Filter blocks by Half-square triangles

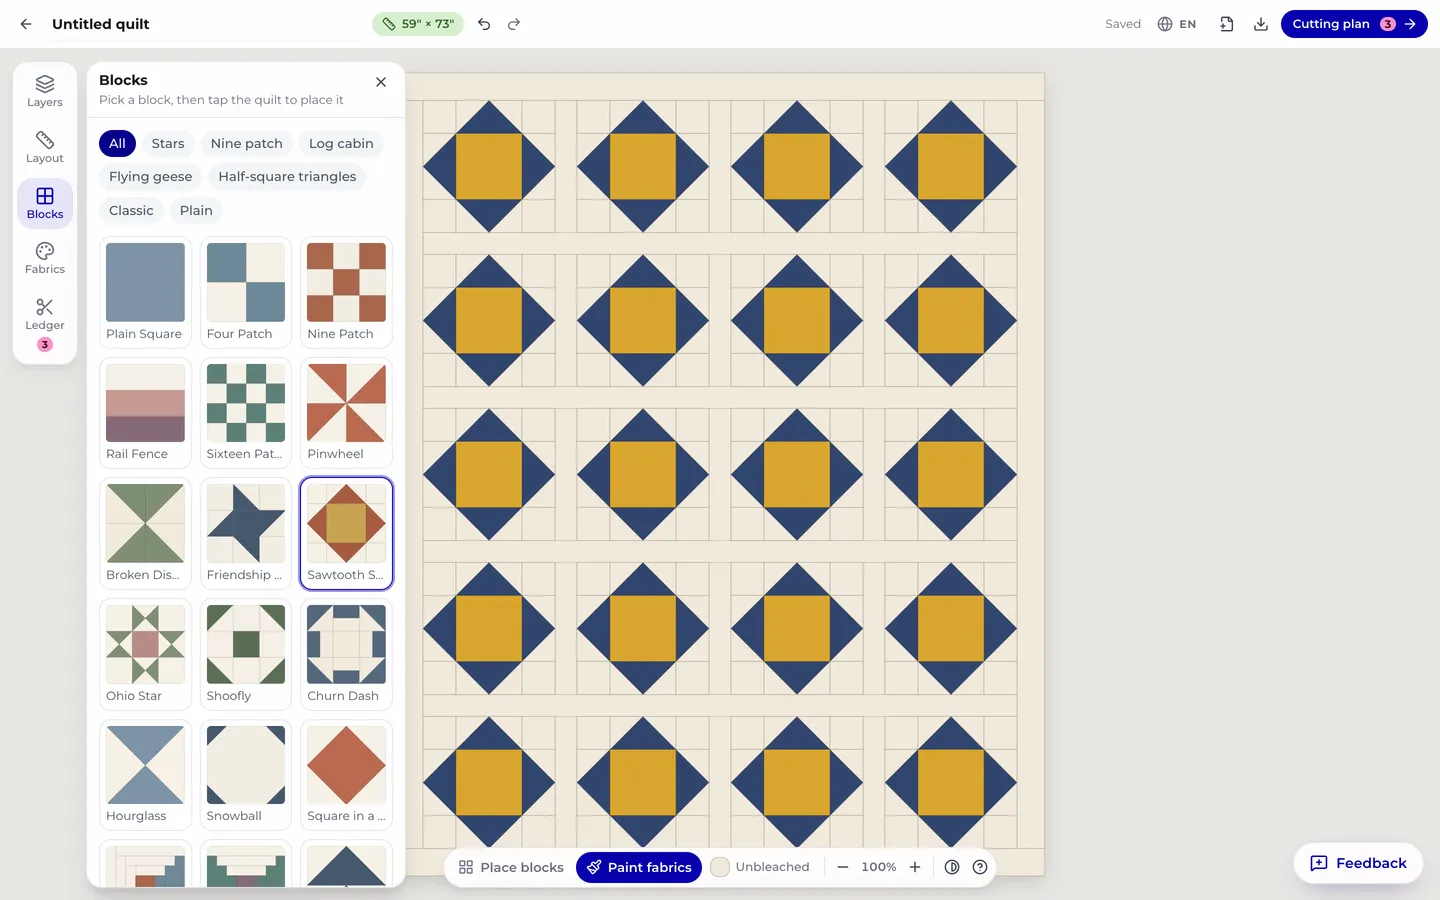(x=287, y=177)
